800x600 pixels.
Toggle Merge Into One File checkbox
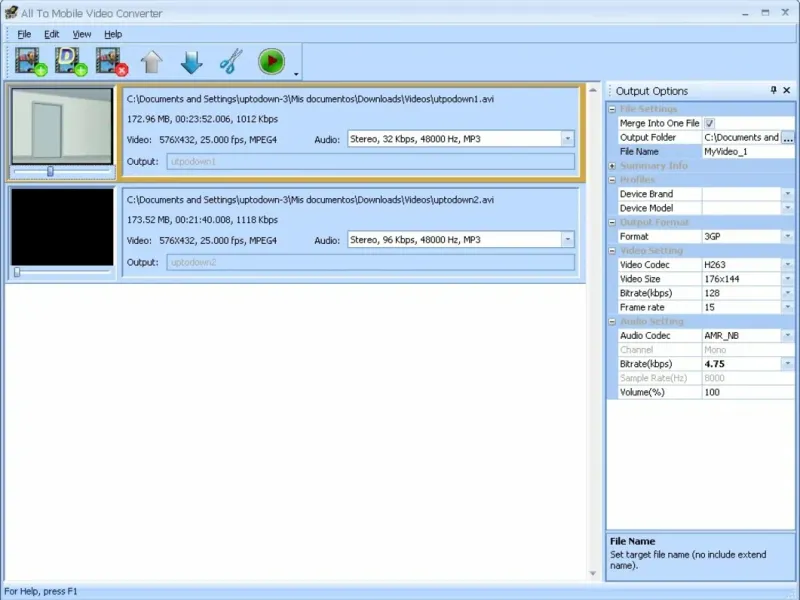coord(709,123)
